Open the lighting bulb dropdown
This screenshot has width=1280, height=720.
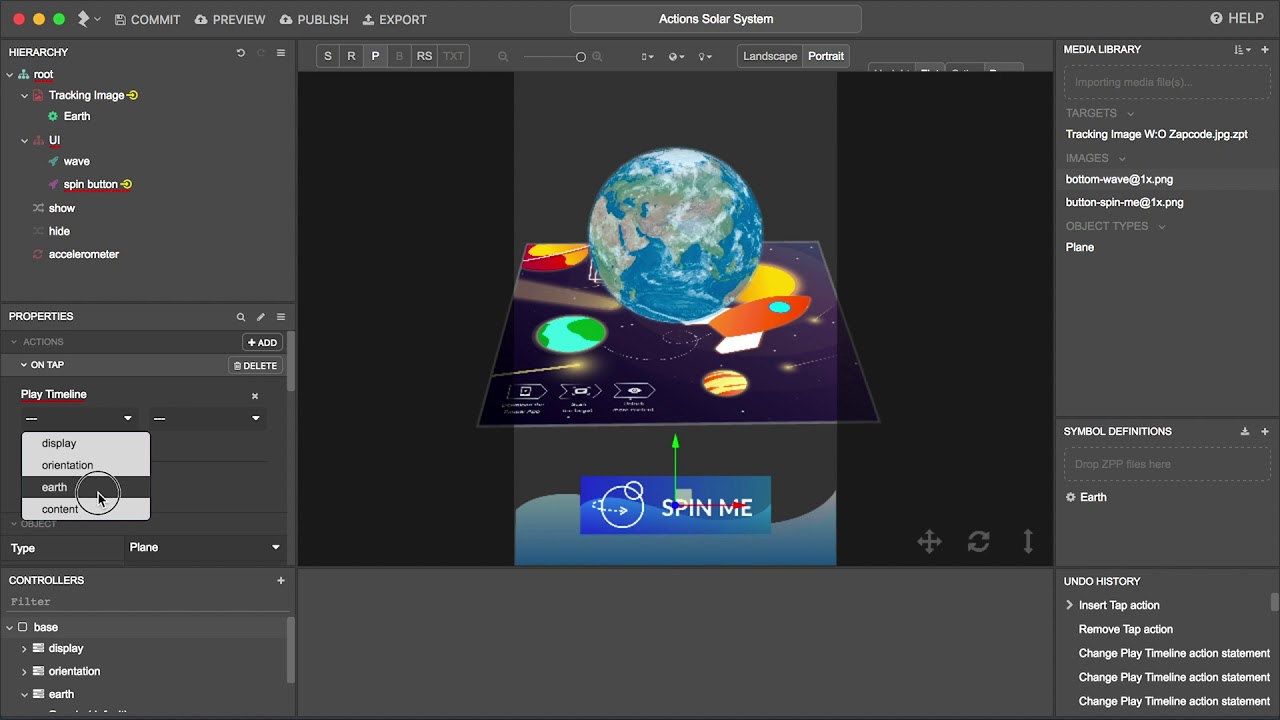click(705, 57)
